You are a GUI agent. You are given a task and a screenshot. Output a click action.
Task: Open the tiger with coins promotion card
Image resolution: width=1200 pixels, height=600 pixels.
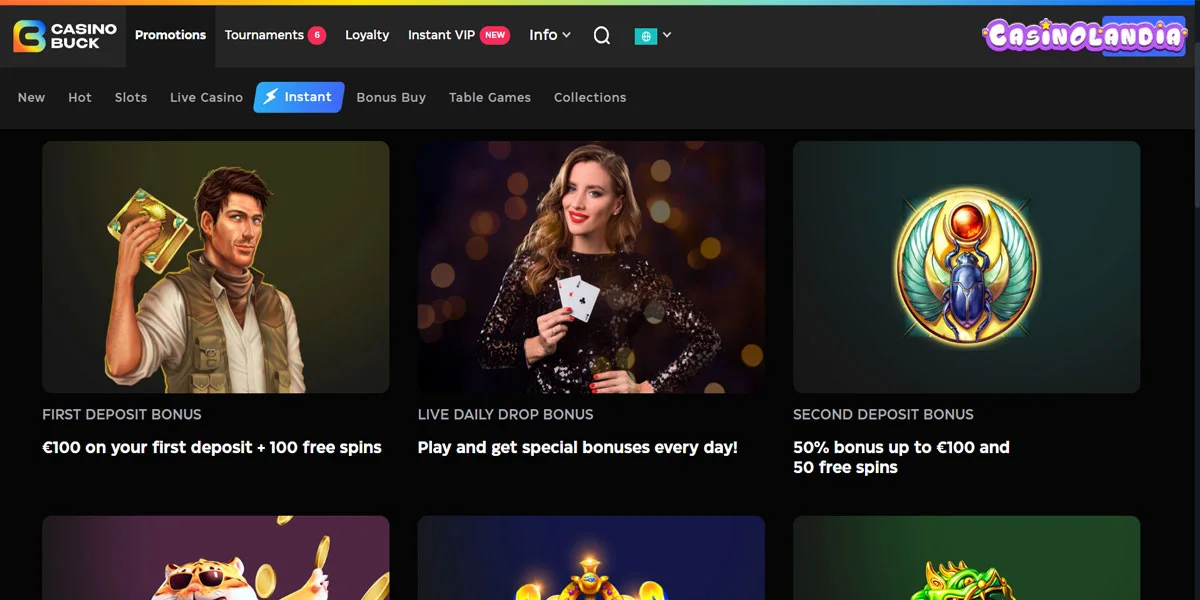(x=216, y=558)
